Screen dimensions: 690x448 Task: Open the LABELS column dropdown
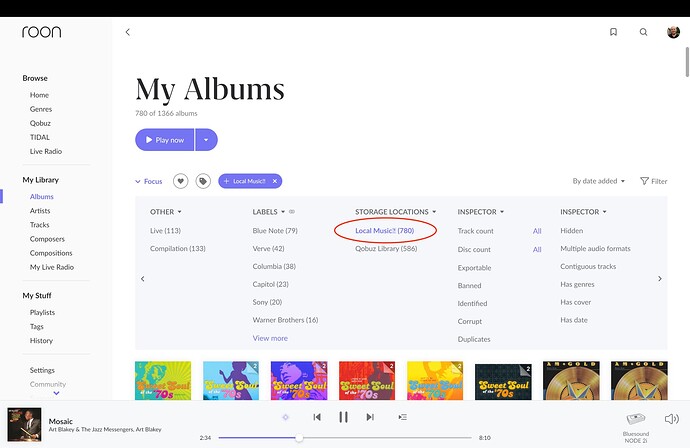269,212
